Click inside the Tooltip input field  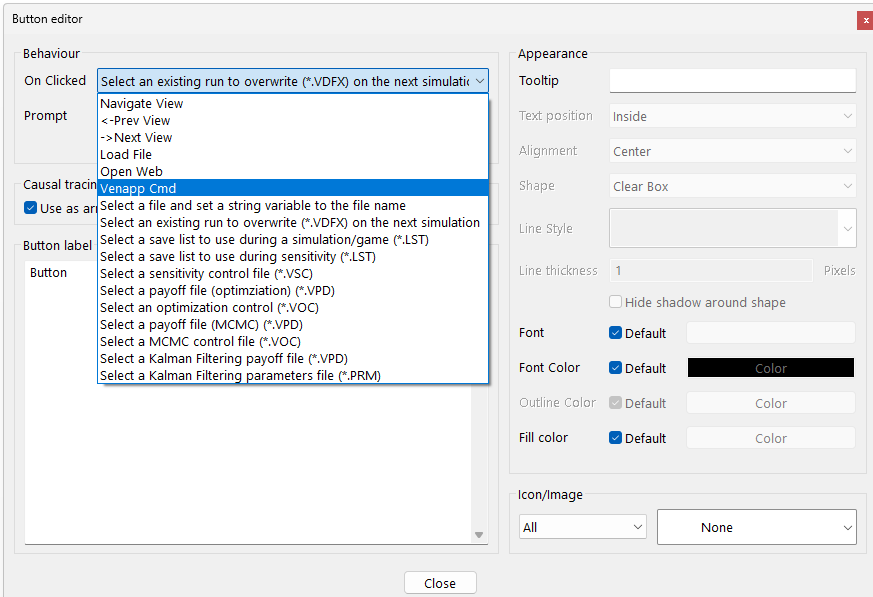(732, 80)
